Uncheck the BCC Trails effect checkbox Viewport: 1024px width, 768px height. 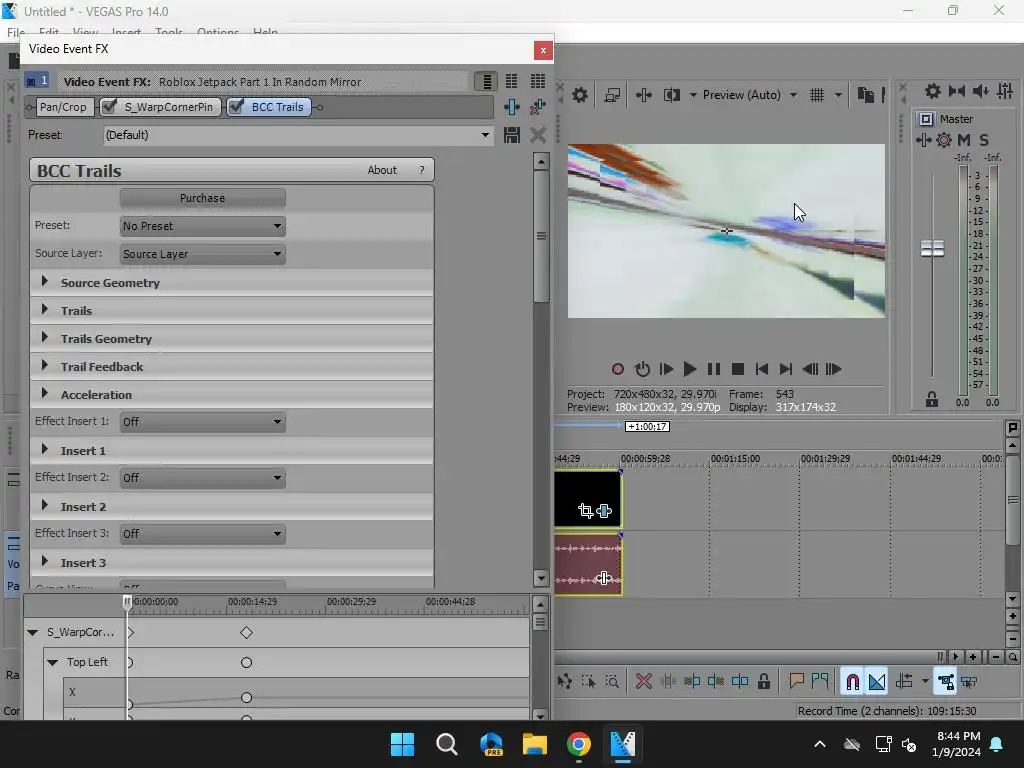click(x=236, y=106)
